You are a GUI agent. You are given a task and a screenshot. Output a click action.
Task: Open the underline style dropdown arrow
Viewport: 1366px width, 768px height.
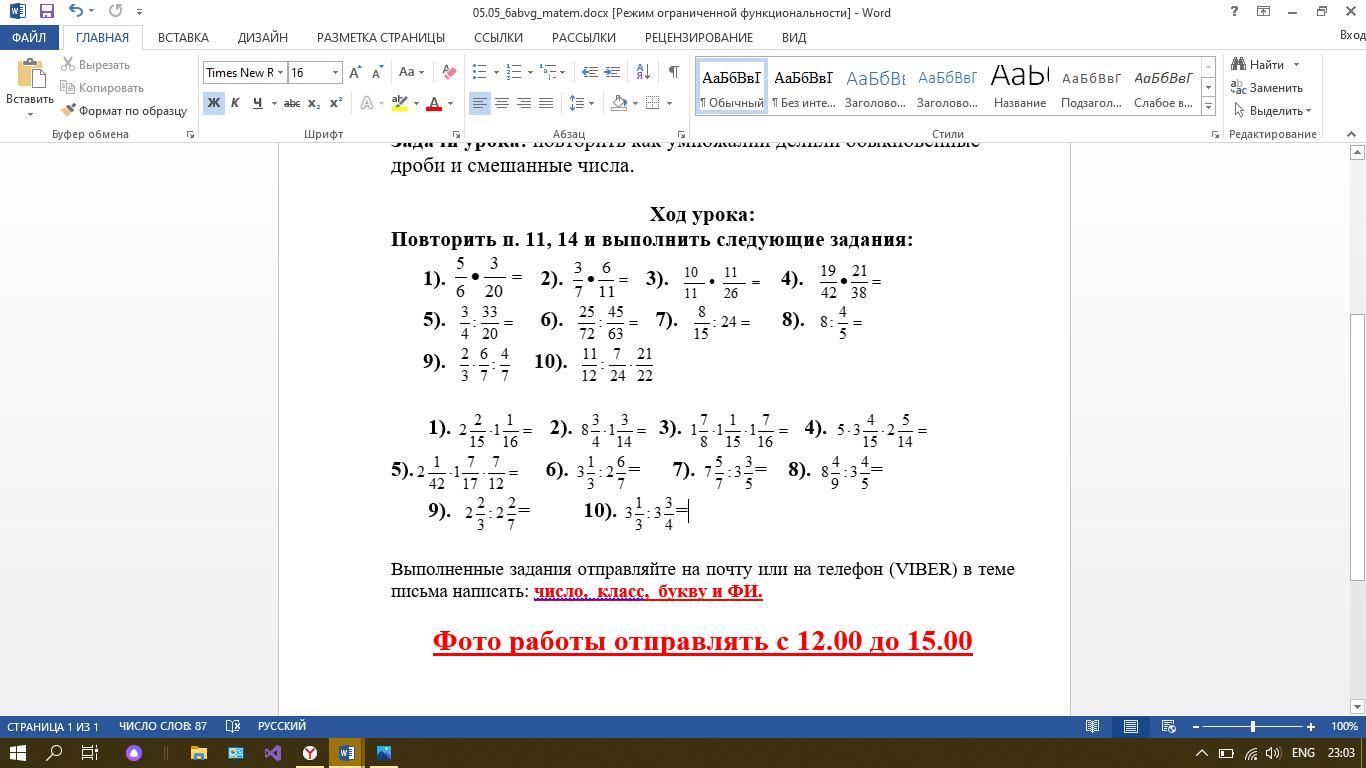point(272,103)
